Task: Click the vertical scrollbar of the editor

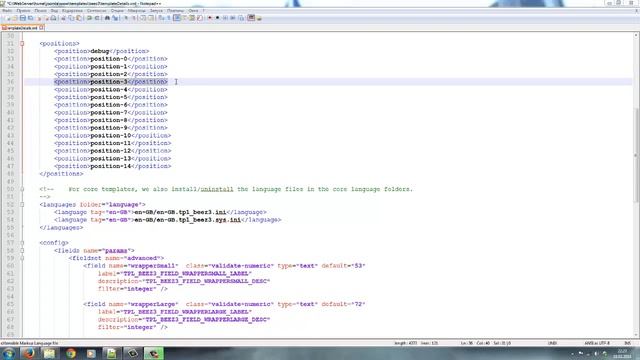Action: [x=636, y=155]
